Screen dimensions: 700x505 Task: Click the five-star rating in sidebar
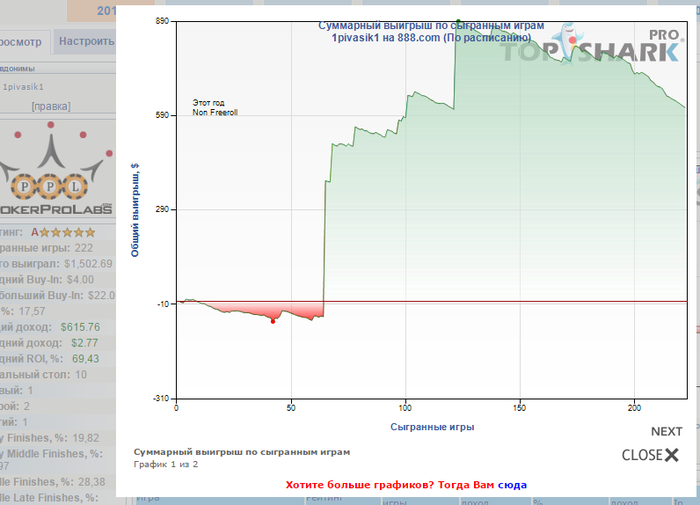pos(67,232)
